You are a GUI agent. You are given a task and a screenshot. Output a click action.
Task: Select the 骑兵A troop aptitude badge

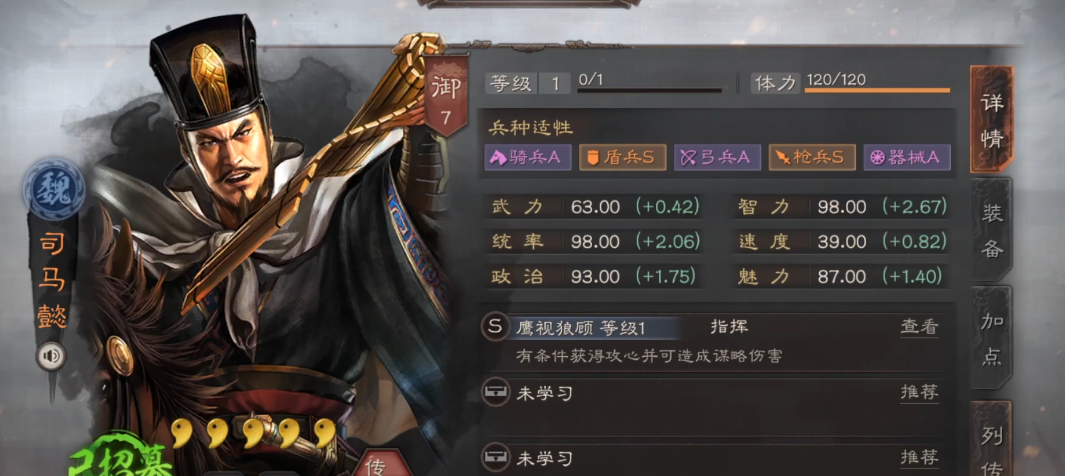click(x=528, y=158)
